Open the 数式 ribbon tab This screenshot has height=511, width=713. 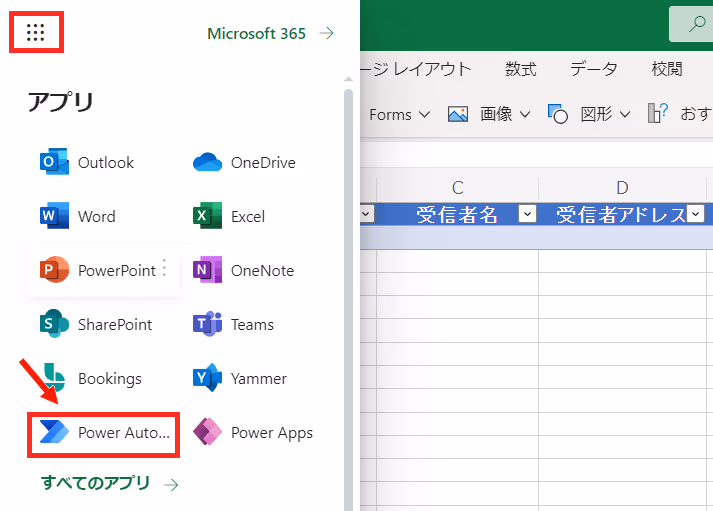[x=521, y=69]
